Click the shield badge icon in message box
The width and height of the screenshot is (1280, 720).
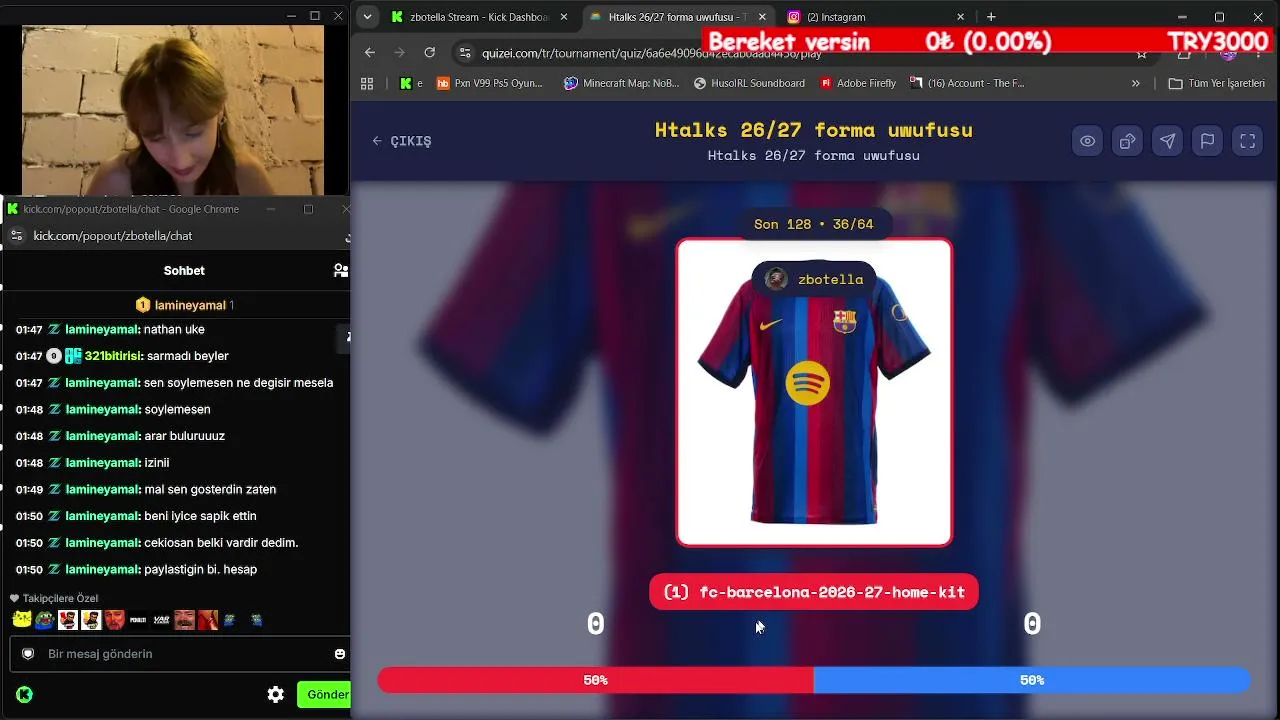tap(28, 654)
